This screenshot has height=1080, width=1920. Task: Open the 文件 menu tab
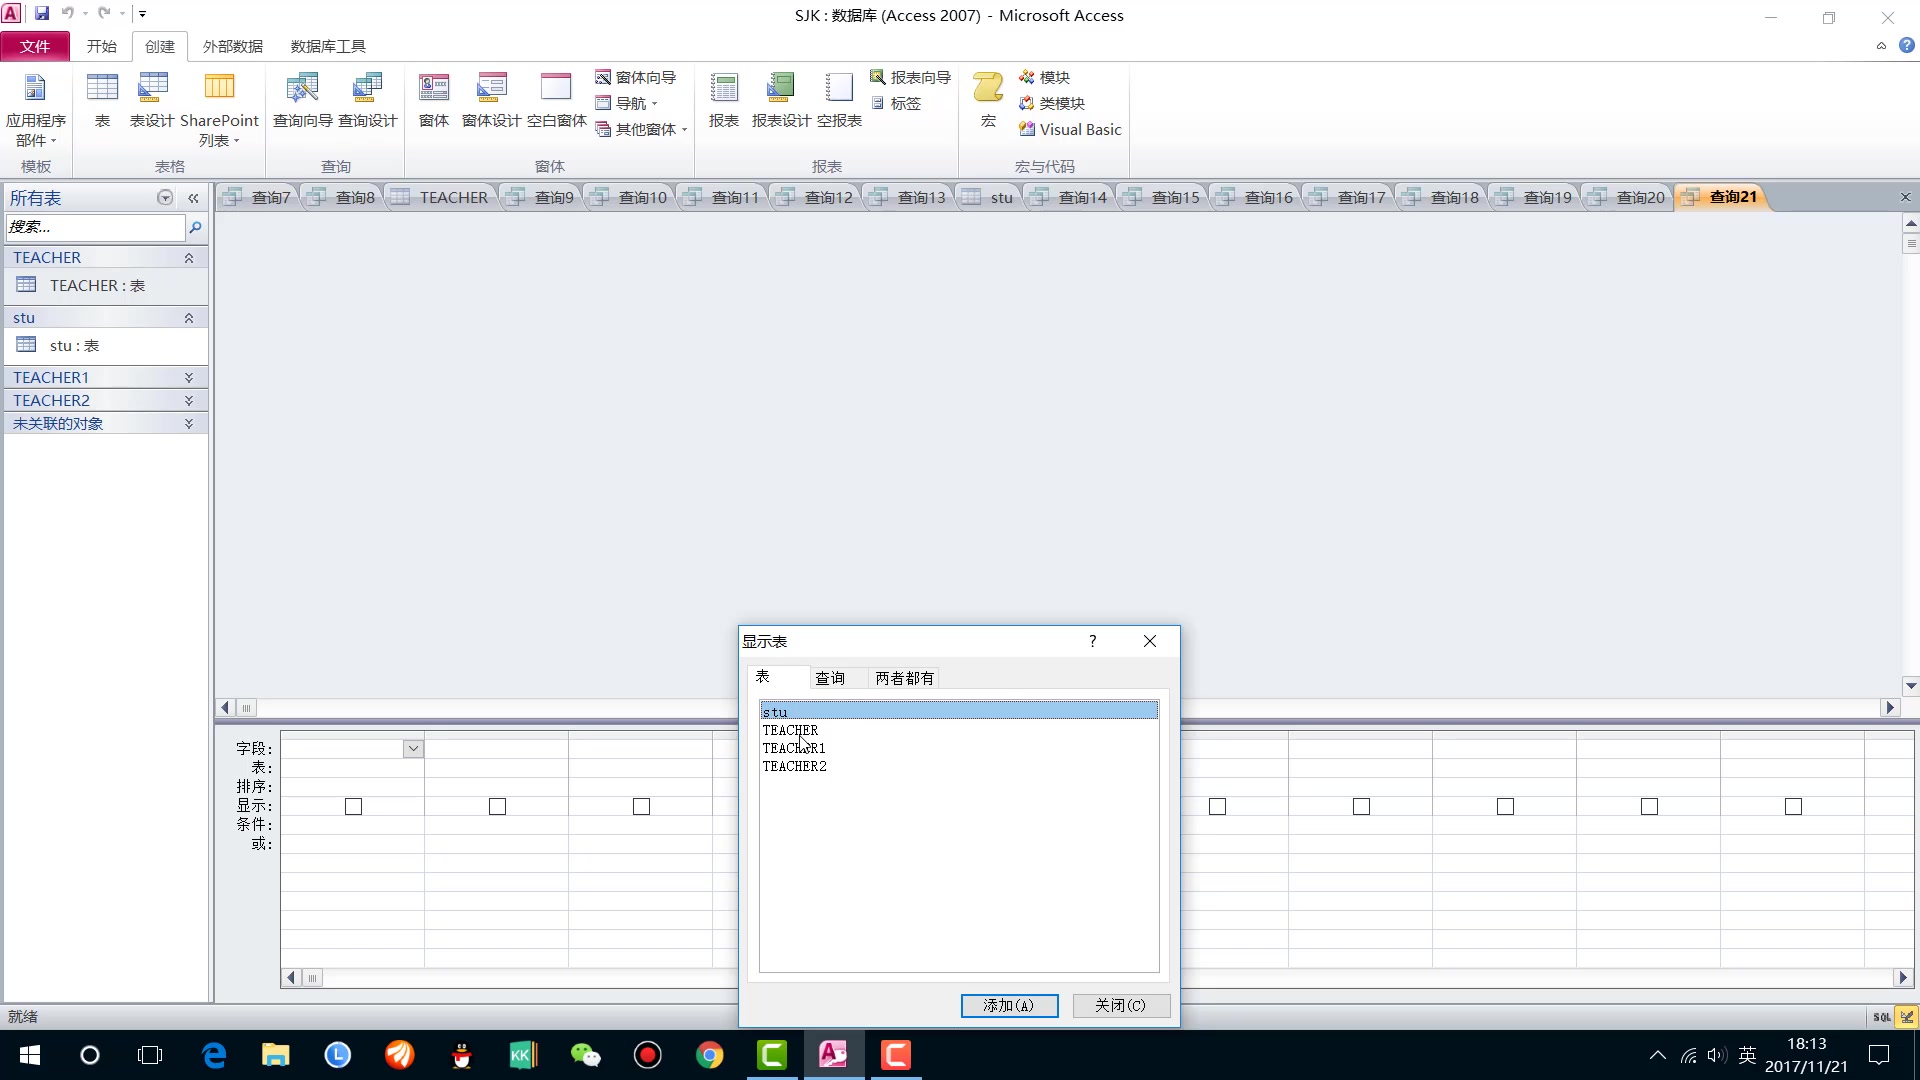[x=35, y=46]
